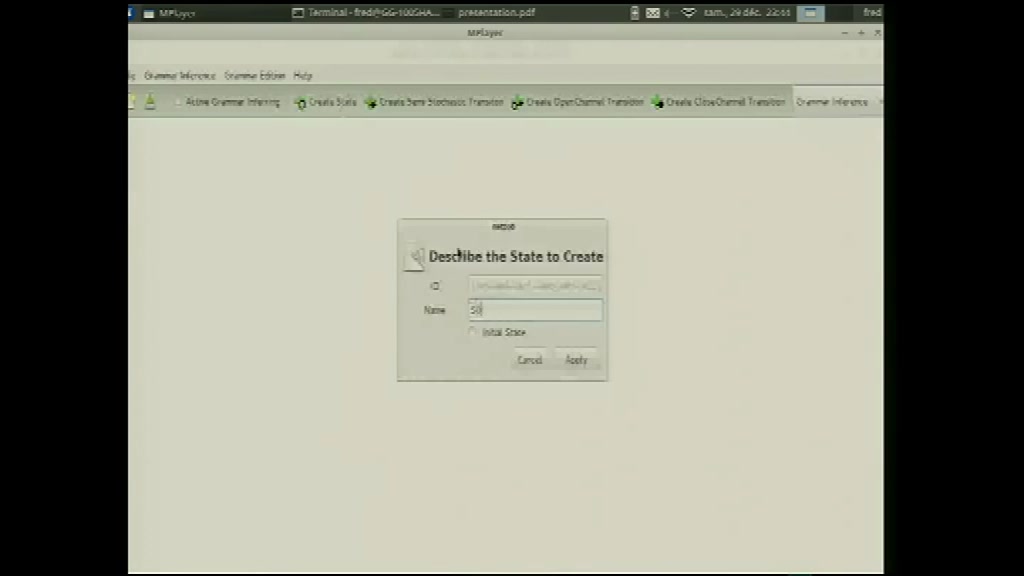This screenshot has width=1024, height=576.
Task: Click Create CloseChannel Transition tool
Action: 718,103
